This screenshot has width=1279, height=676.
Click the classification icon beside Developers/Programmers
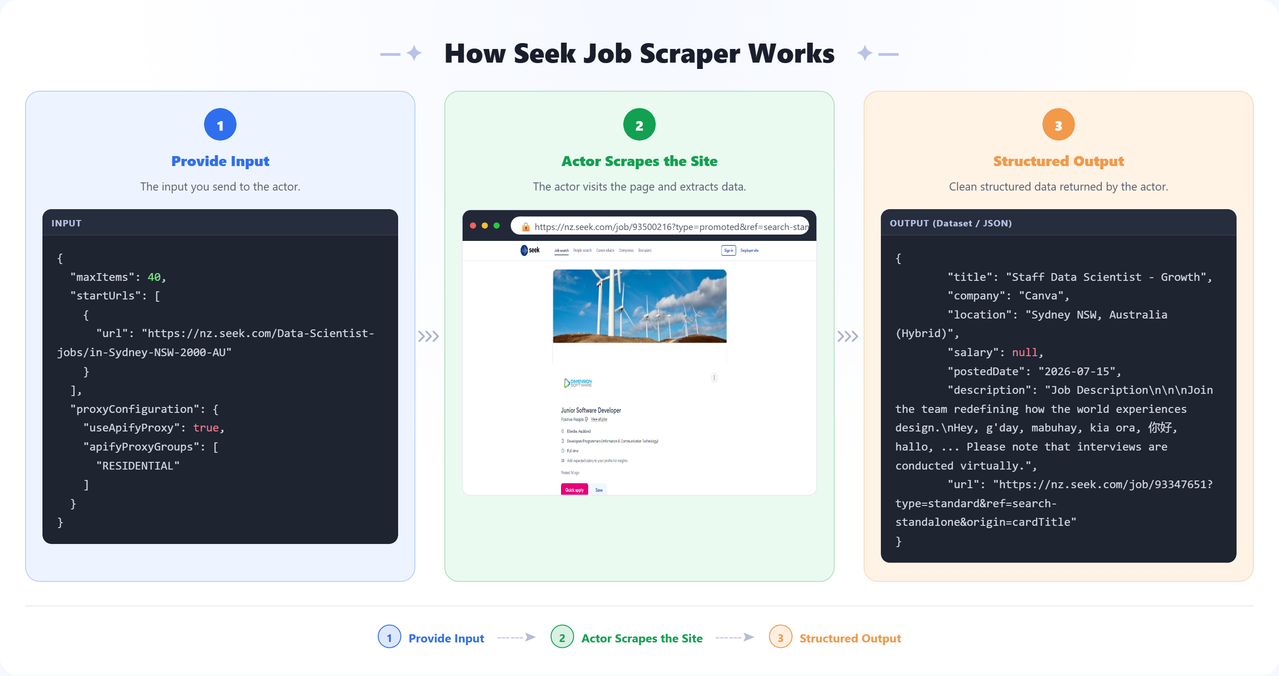click(x=563, y=441)
